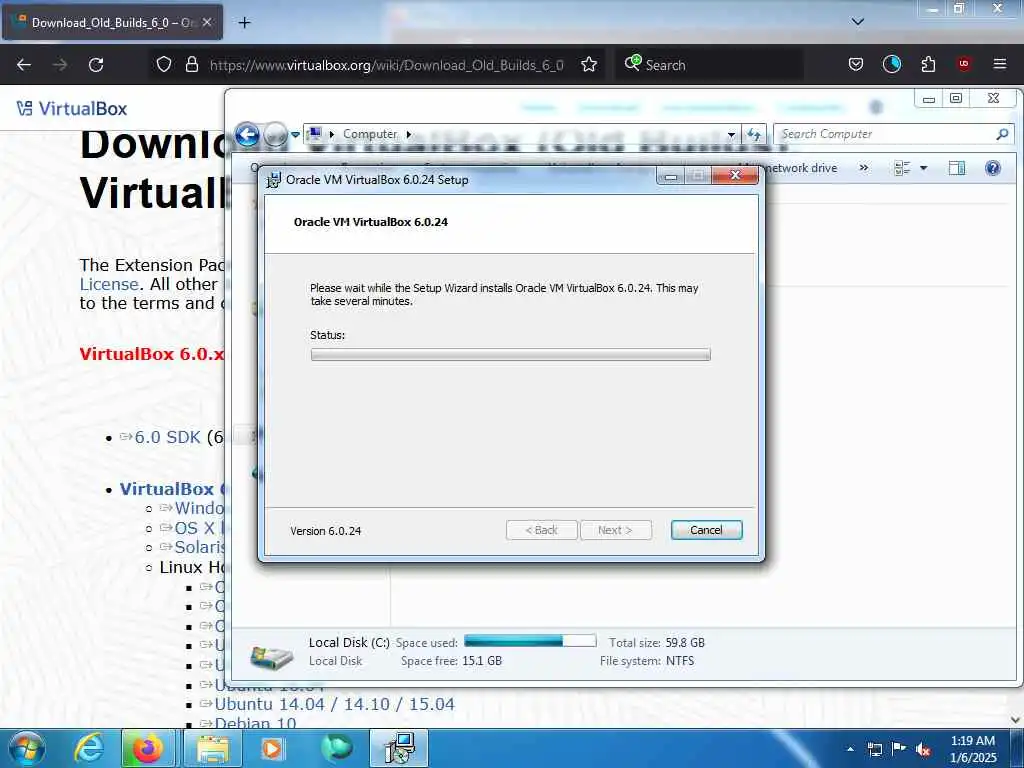Viewport: 1024px width, 768px height.
Task: Click Explorer refresh button
Action: point(754,135)
